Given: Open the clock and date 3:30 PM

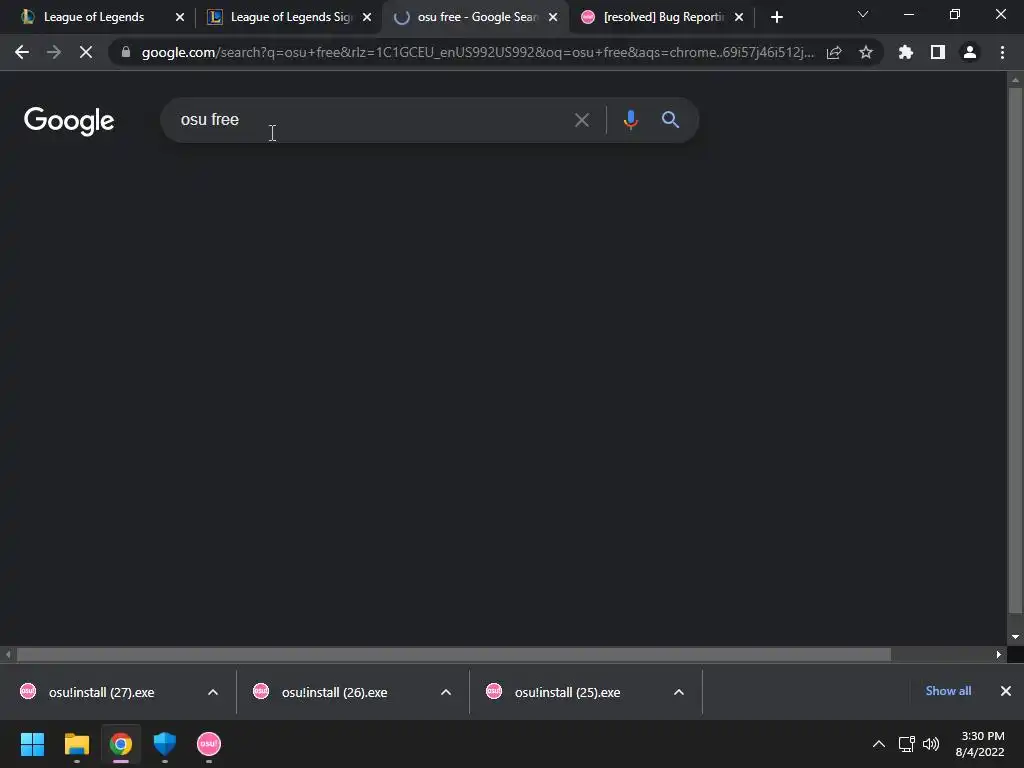Looking at the screenshot, I should (x=980, y=744).
